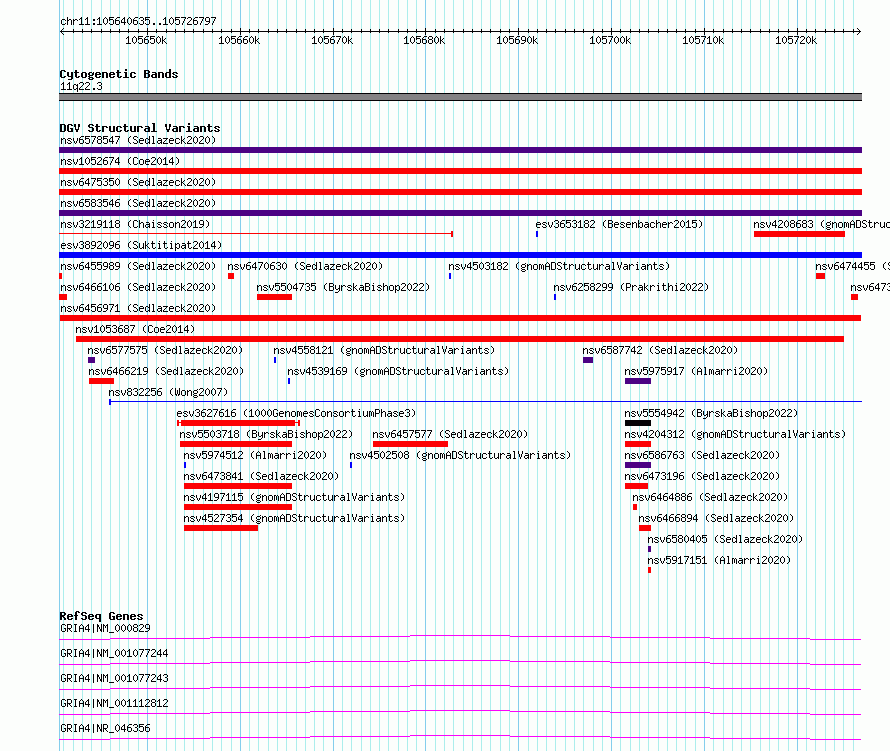Select nsv4527354 (gnomADStructuralVariants) label
890x751 pixels.
(x=294, y=518)
